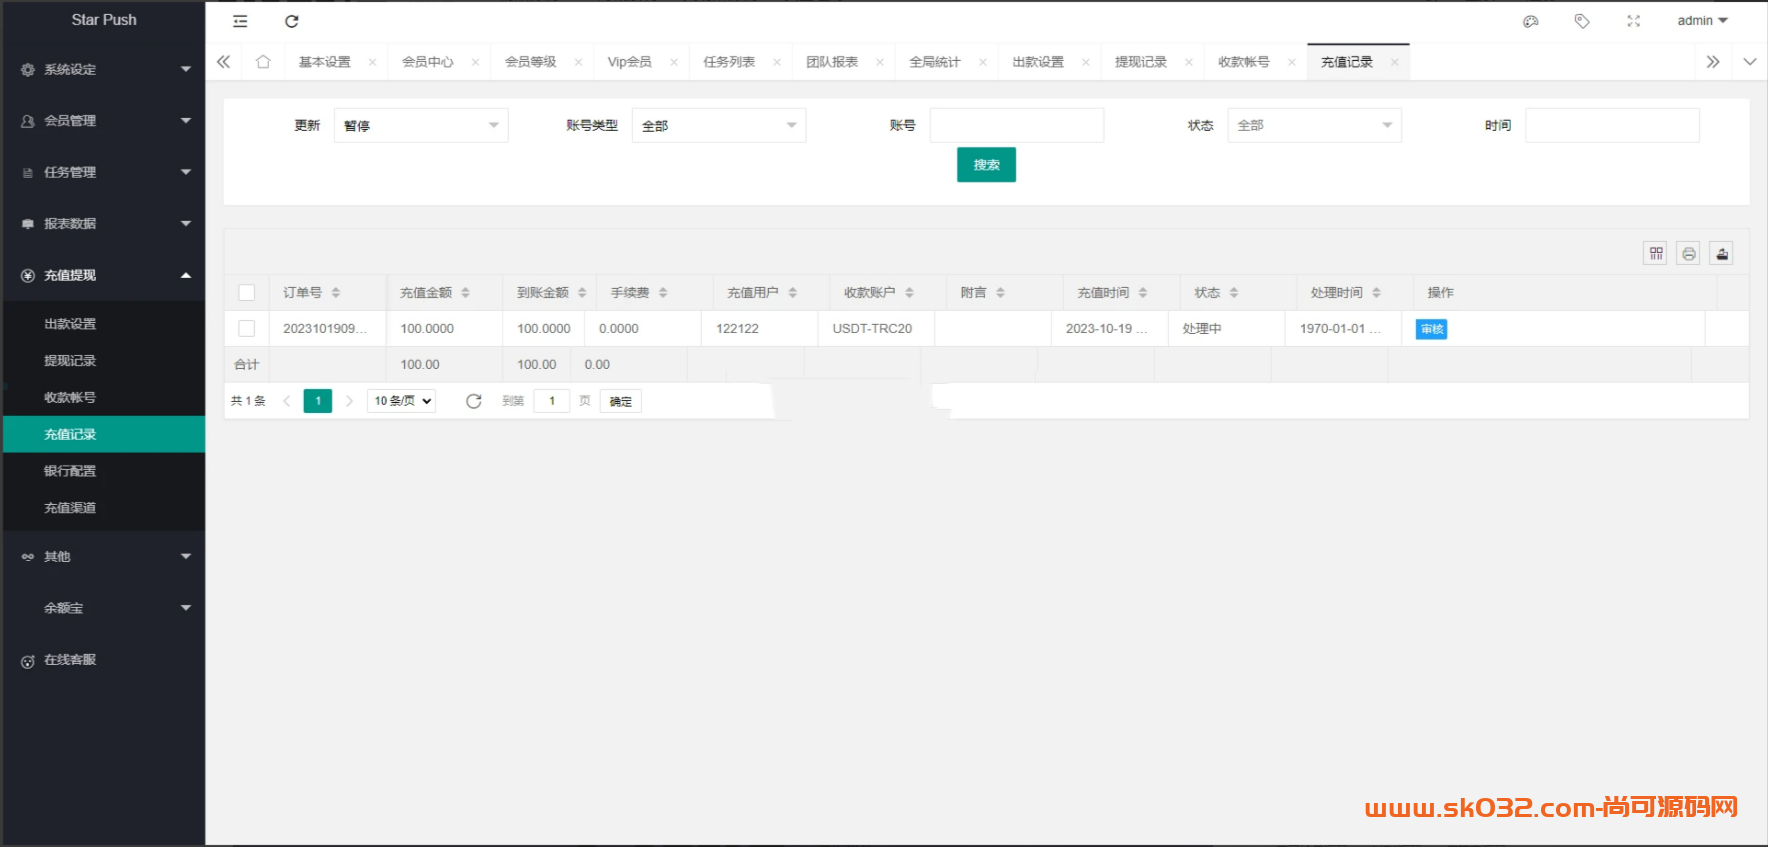
Task: Expand 余额宝 sidebar menu
Action: coord(103,608)
